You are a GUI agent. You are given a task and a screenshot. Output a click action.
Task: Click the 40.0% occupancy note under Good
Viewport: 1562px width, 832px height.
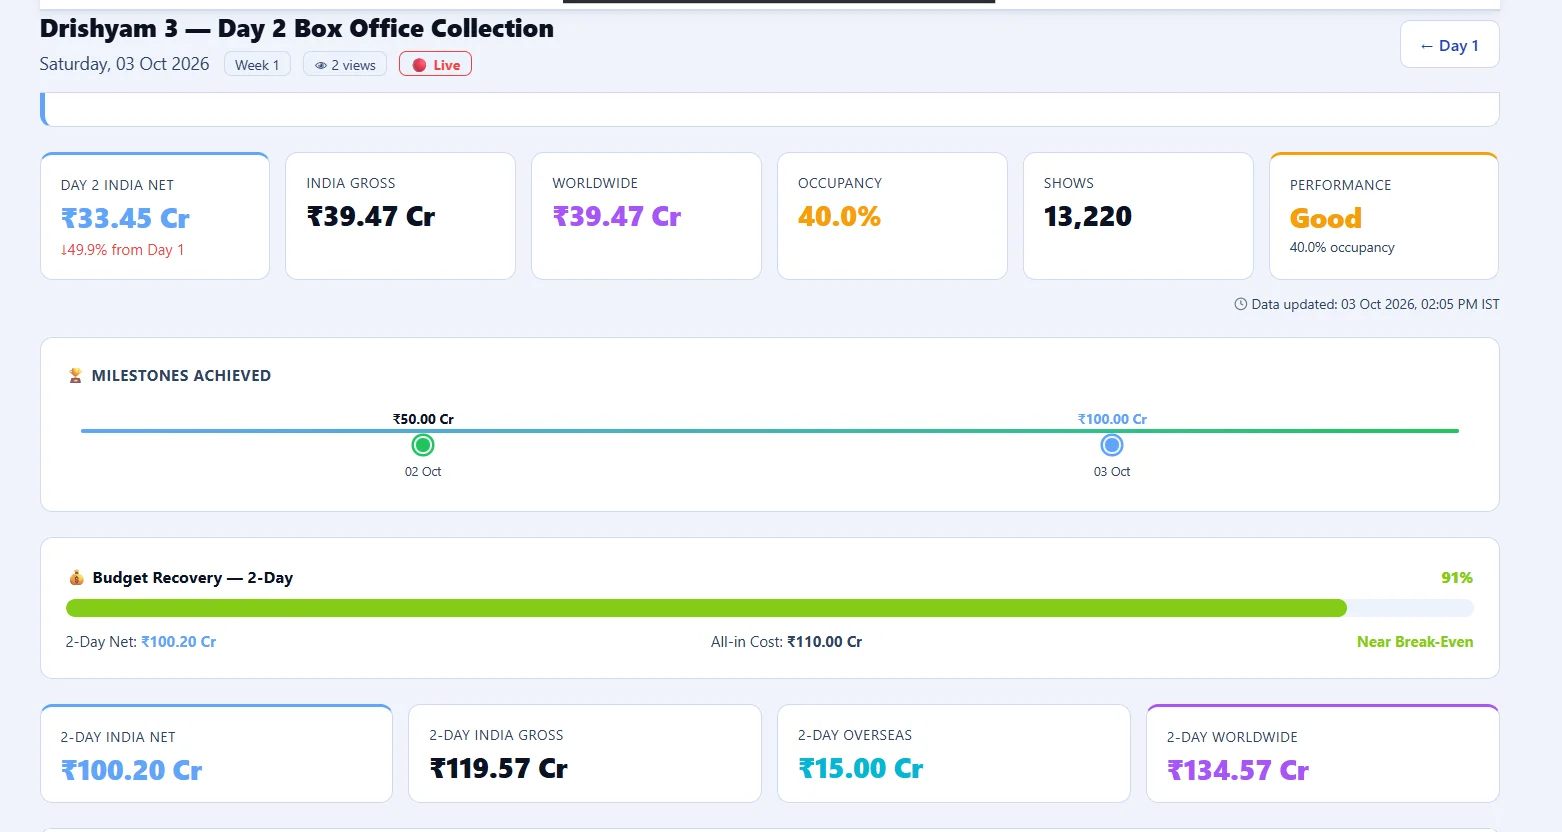1342,248
